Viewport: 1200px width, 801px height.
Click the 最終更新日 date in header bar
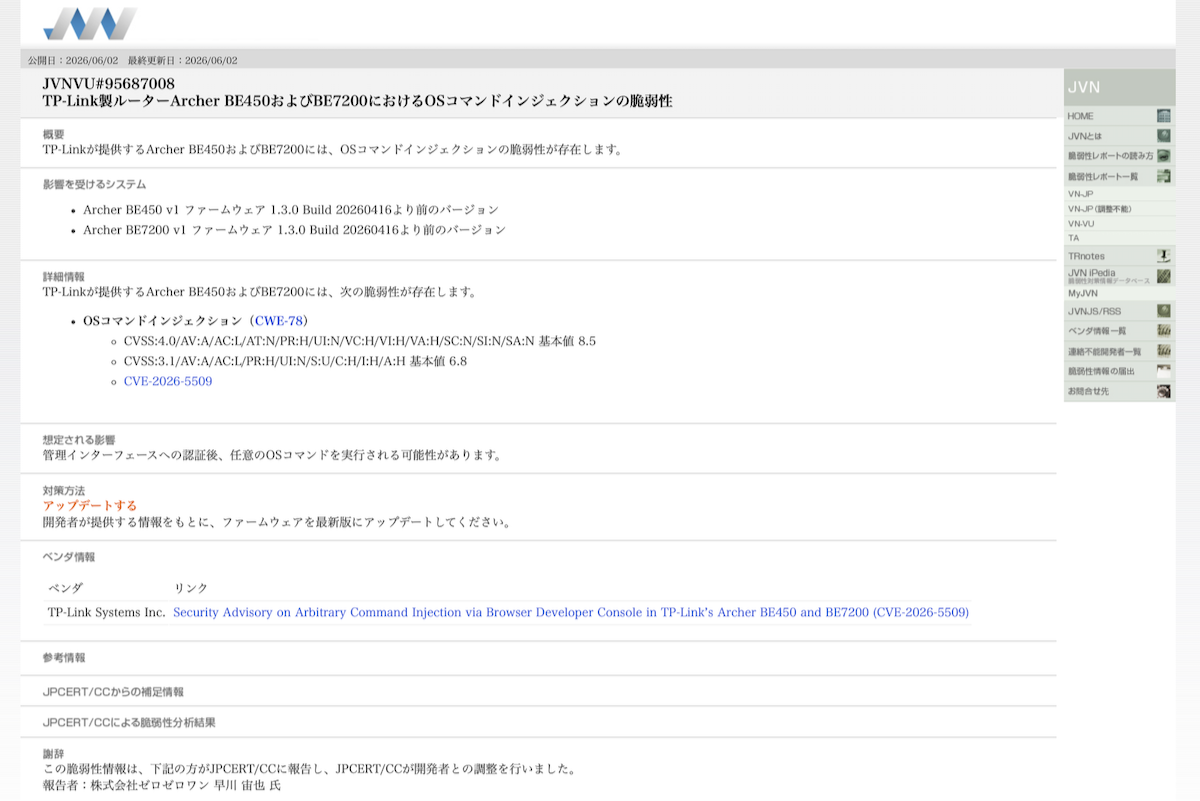[183, 60]
